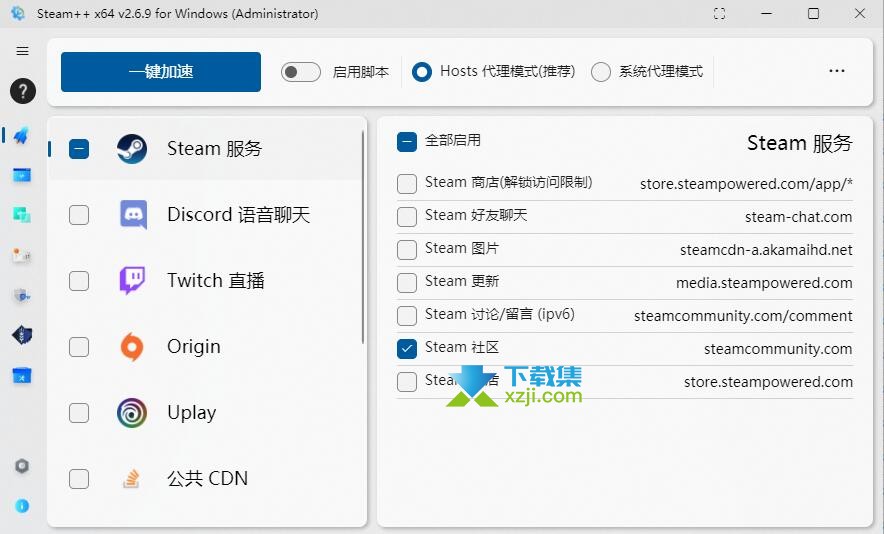The height and width of the screenshot is (534, 884).
Task: Select the rocket acceleration sidebar icon
Action: [x=22, y=135]
